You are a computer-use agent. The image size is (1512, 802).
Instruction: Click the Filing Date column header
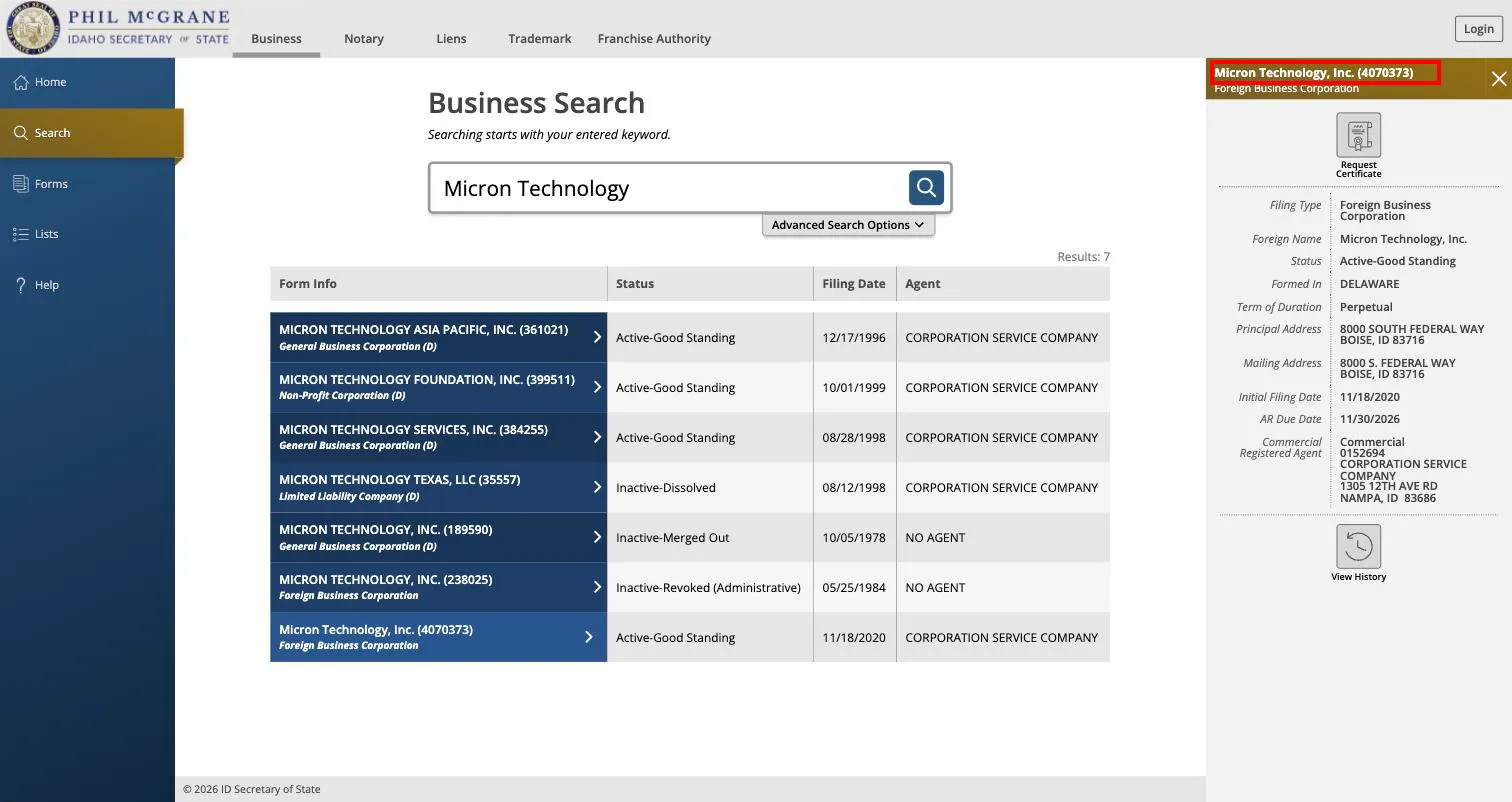tap(854, 284)
